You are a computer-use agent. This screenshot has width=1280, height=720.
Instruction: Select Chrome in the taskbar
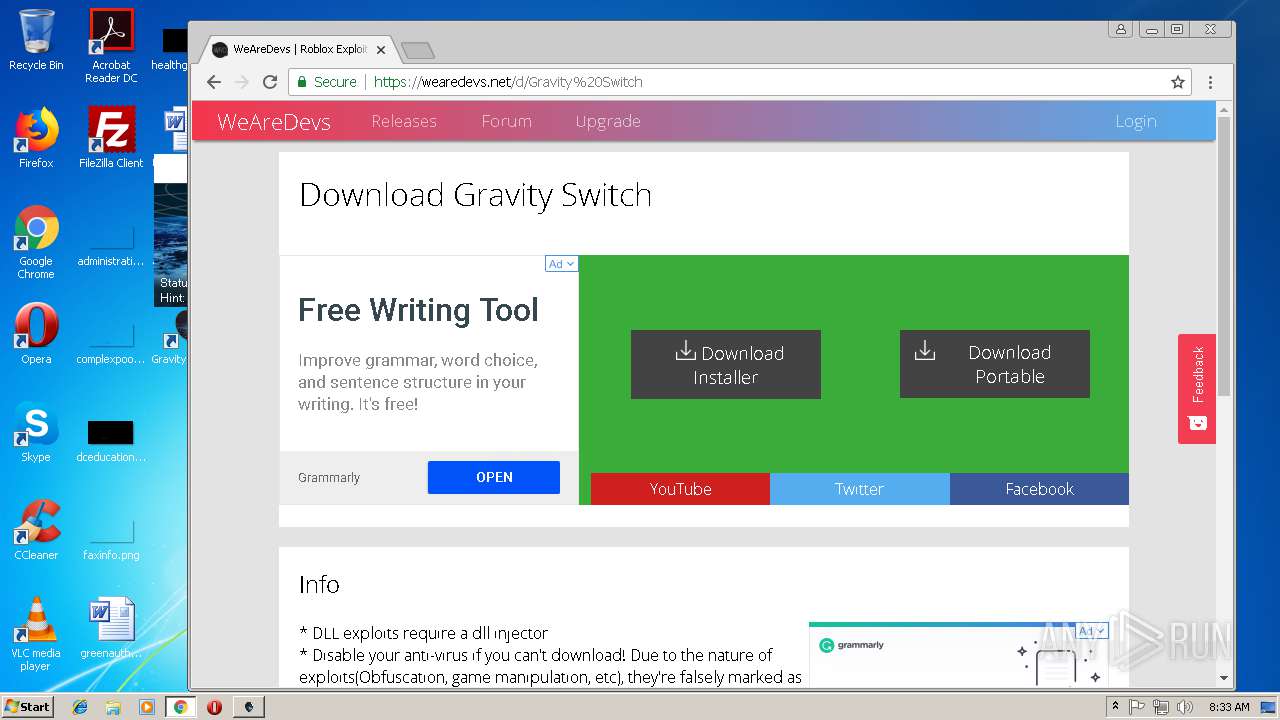[x=180, y=706]
